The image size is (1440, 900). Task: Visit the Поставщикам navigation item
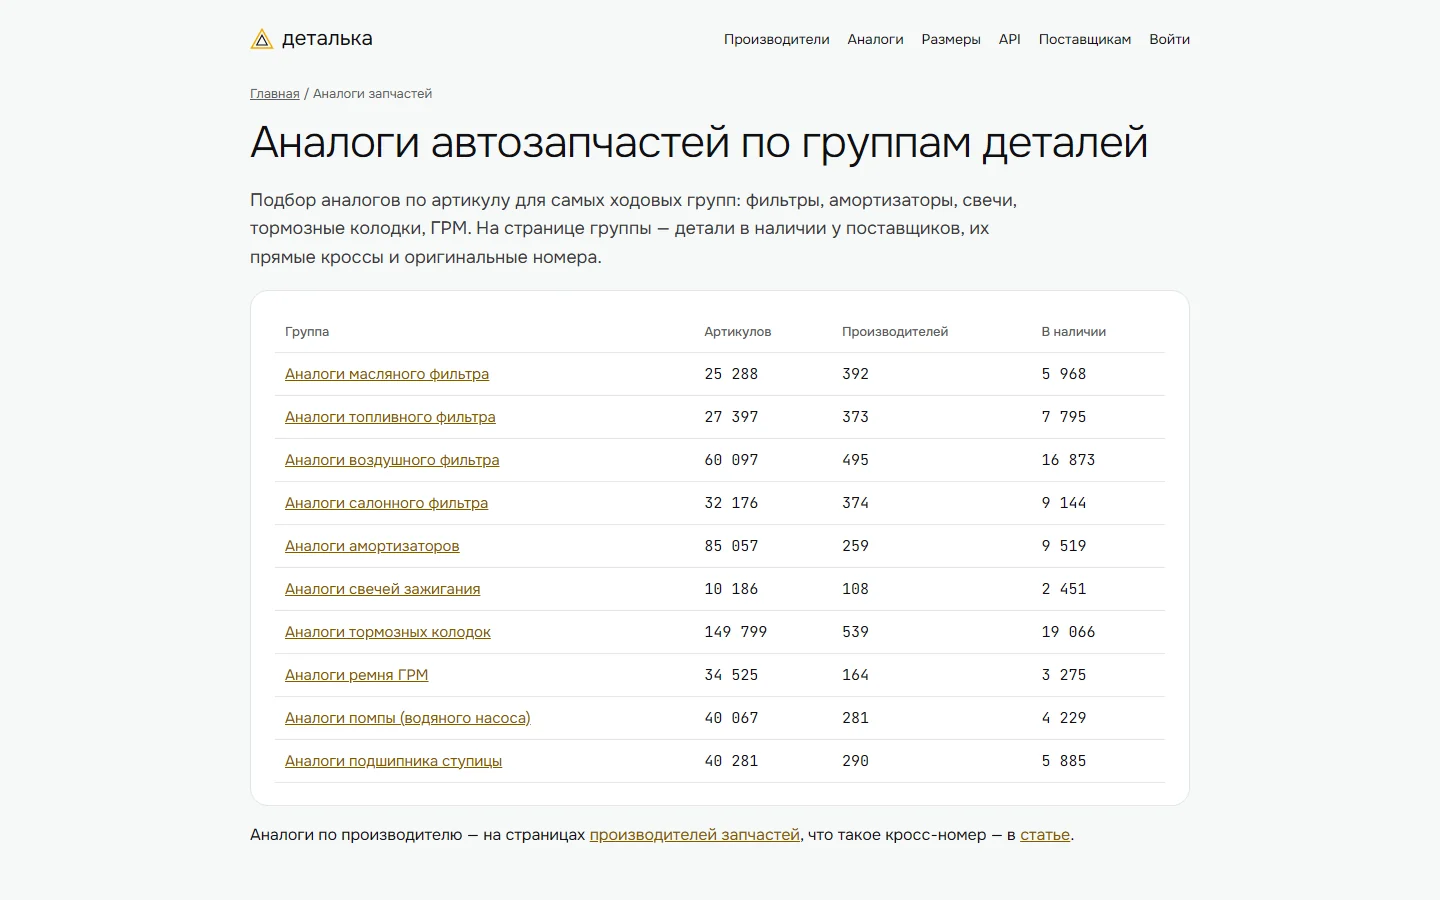(1085, 39)
